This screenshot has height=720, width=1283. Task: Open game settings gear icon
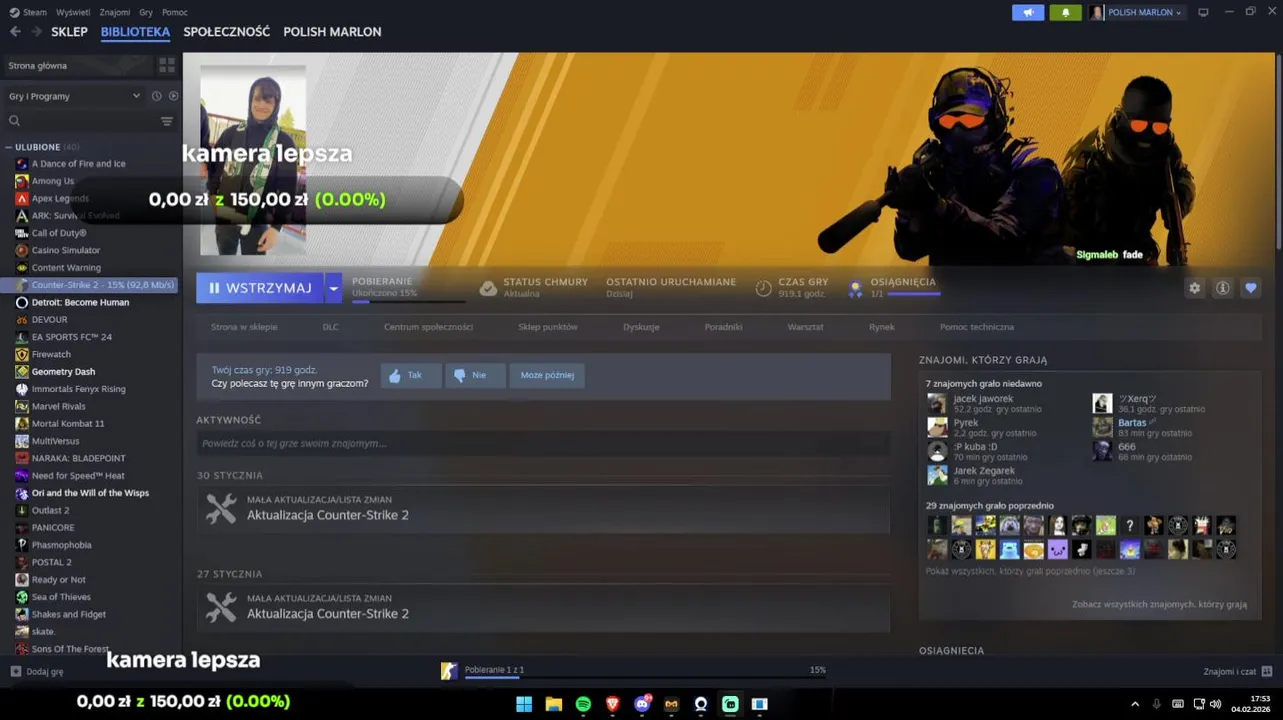(x=1194, y=288)
